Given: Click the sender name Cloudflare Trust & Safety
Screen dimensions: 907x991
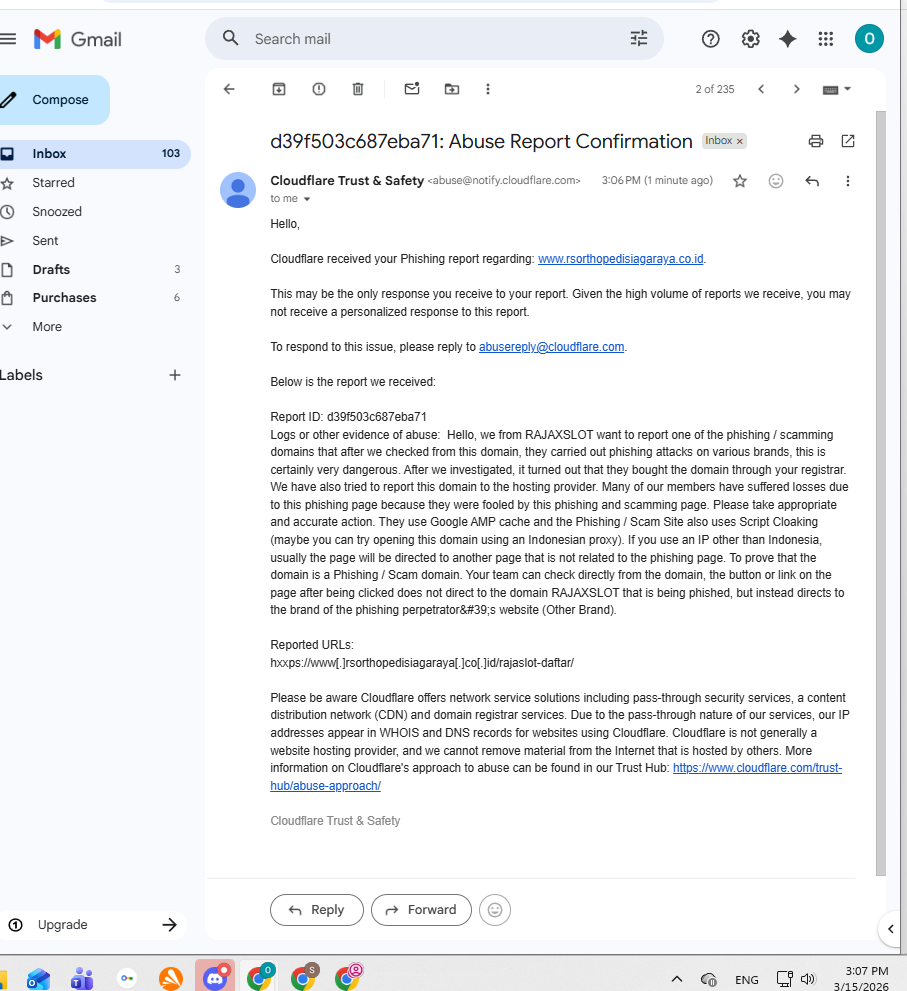Looking at the screenshot, I should tap(347, 180).
